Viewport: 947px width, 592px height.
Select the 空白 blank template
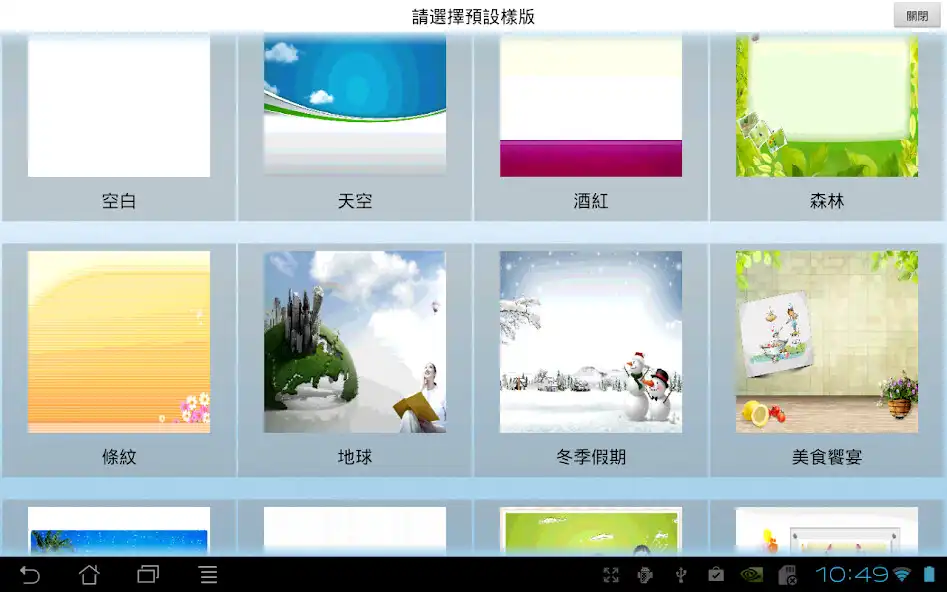[x=119, y=105]
